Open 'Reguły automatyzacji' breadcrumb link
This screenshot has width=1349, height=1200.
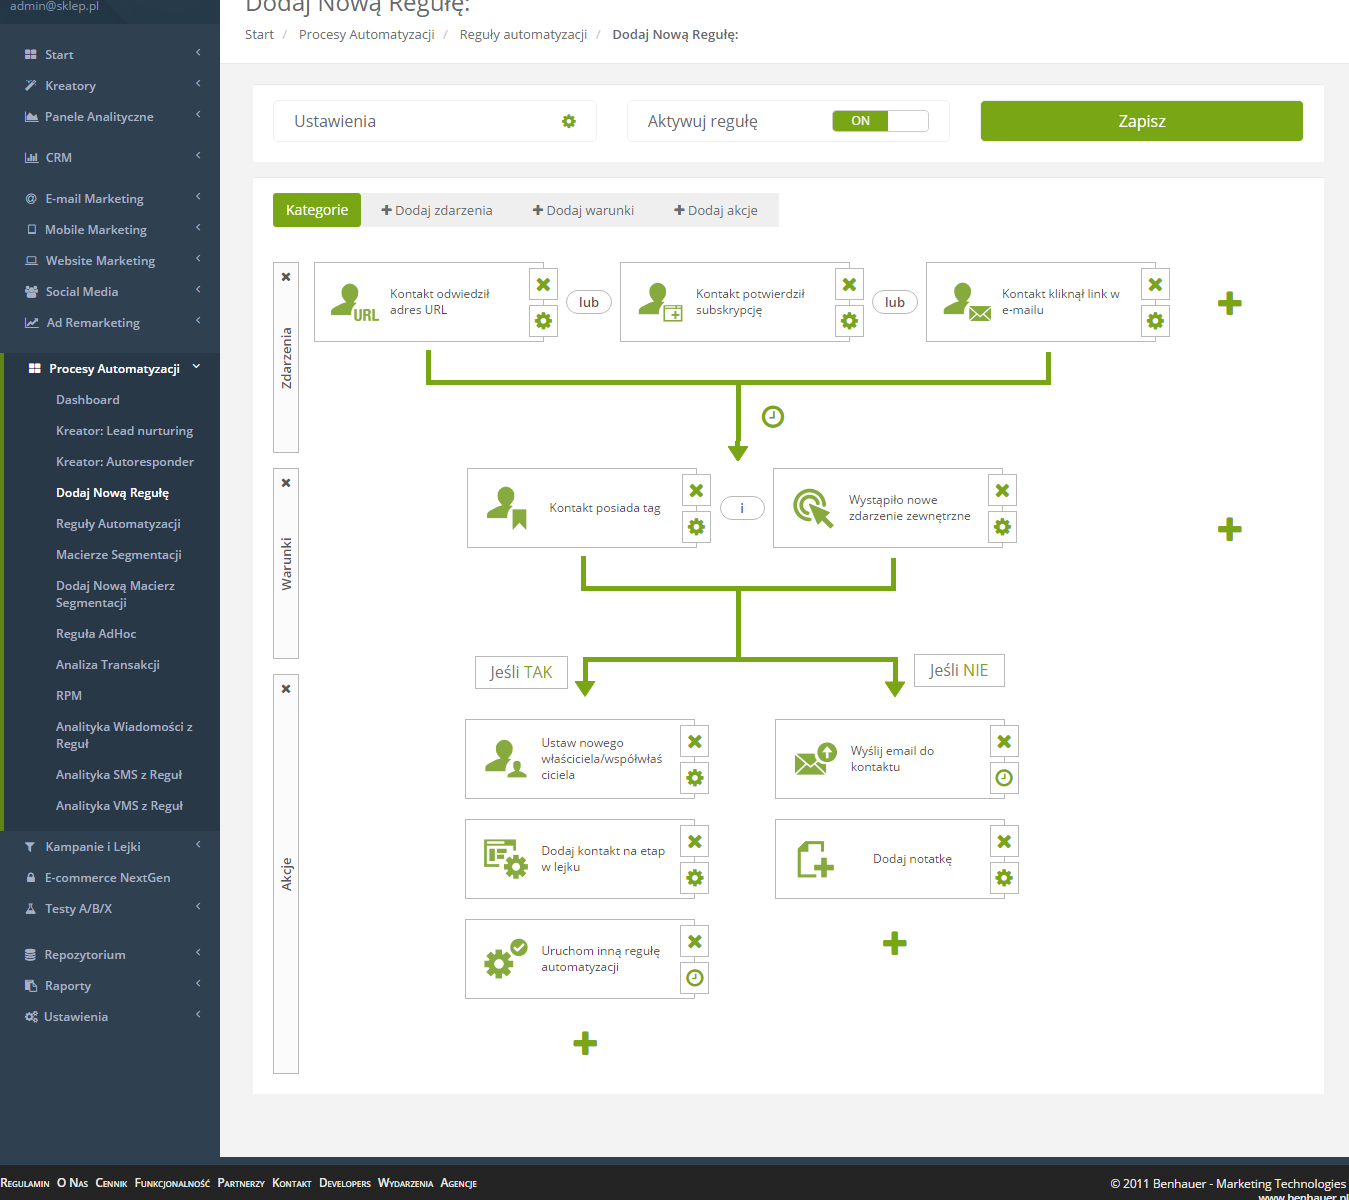tap(523, 34)
